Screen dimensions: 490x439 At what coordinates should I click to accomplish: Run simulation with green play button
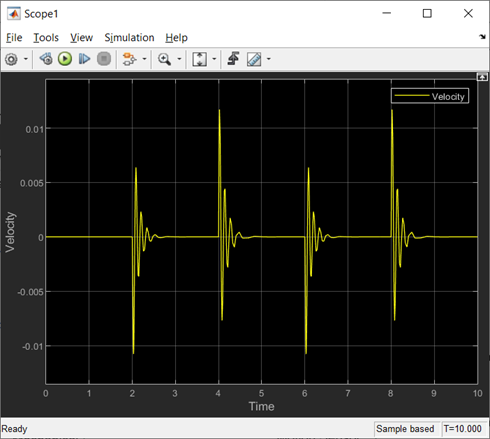click(x=65, y=59)
